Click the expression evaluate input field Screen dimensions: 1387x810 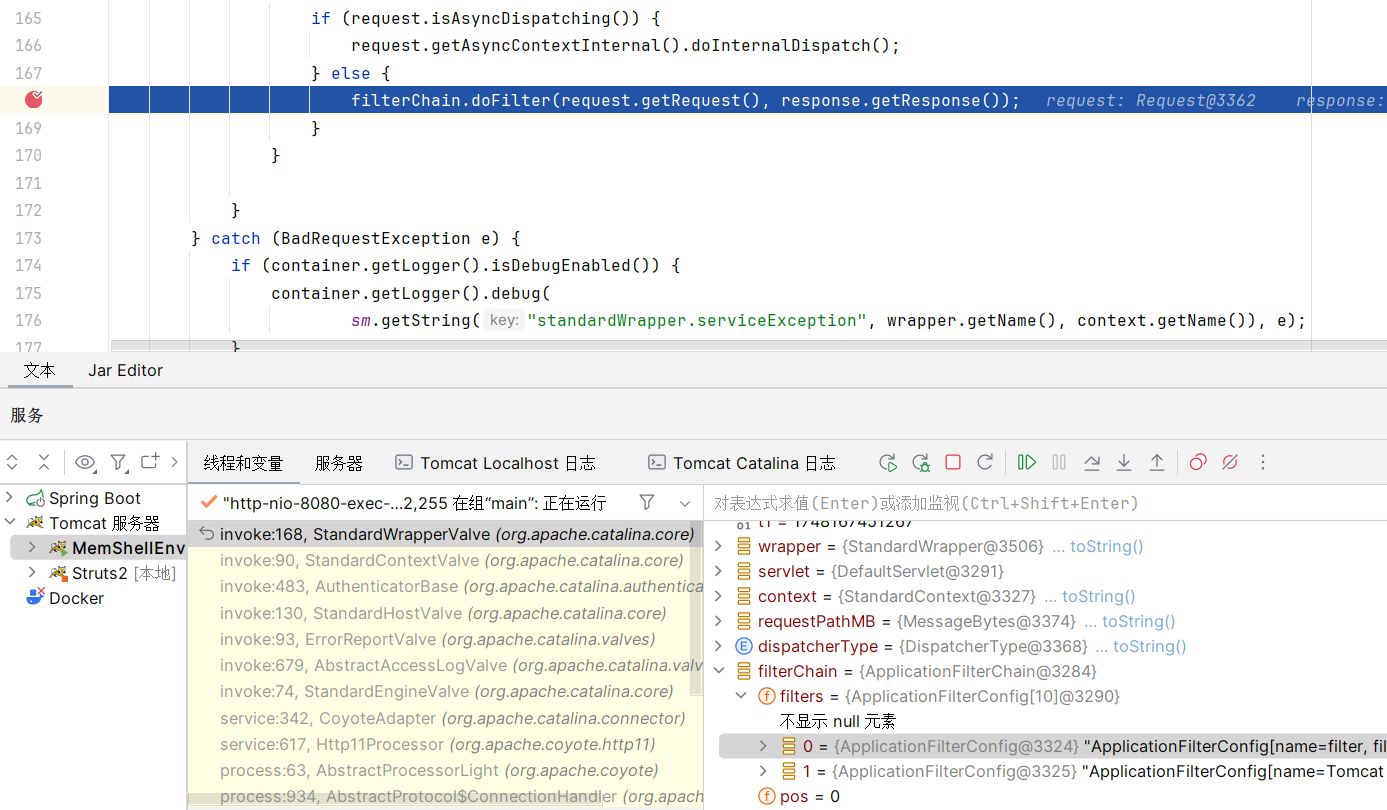tap(1045, 503)
